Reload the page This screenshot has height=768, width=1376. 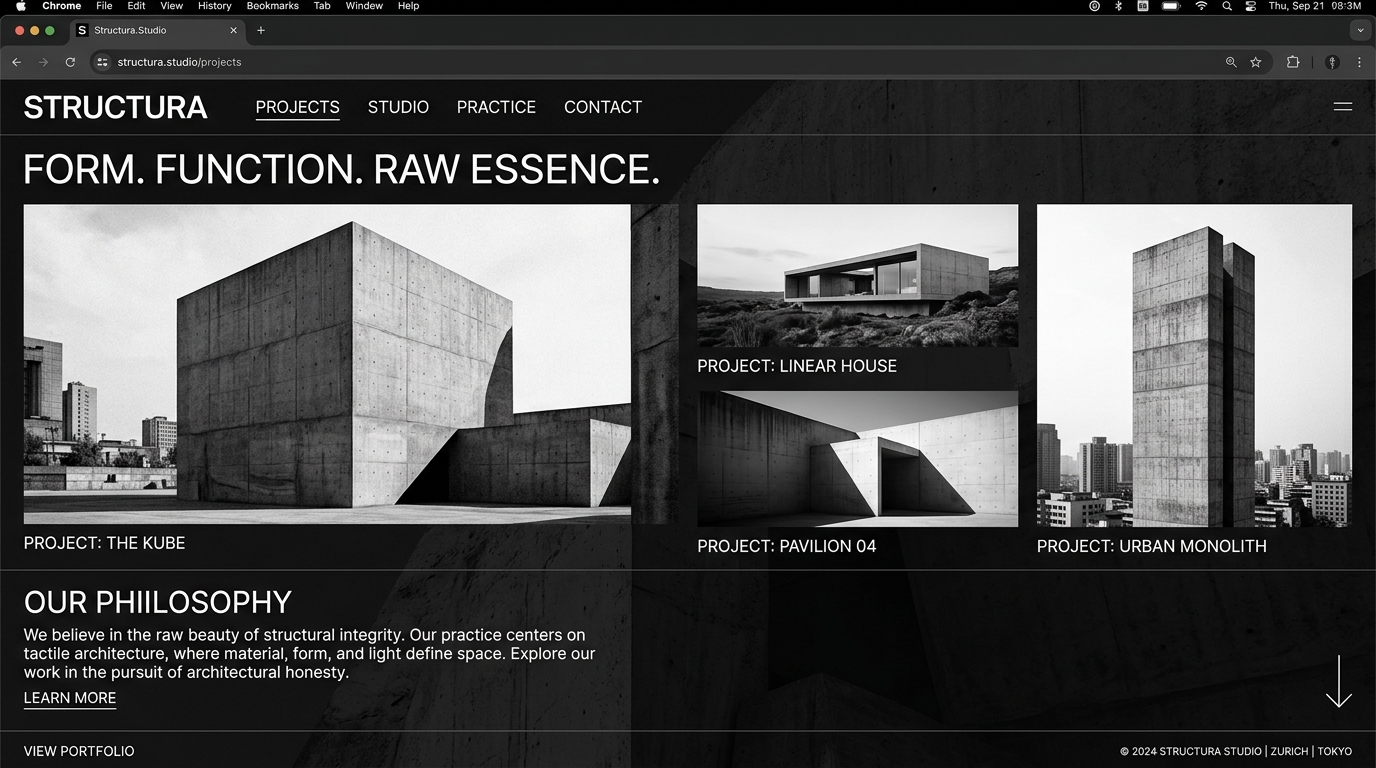70,62
